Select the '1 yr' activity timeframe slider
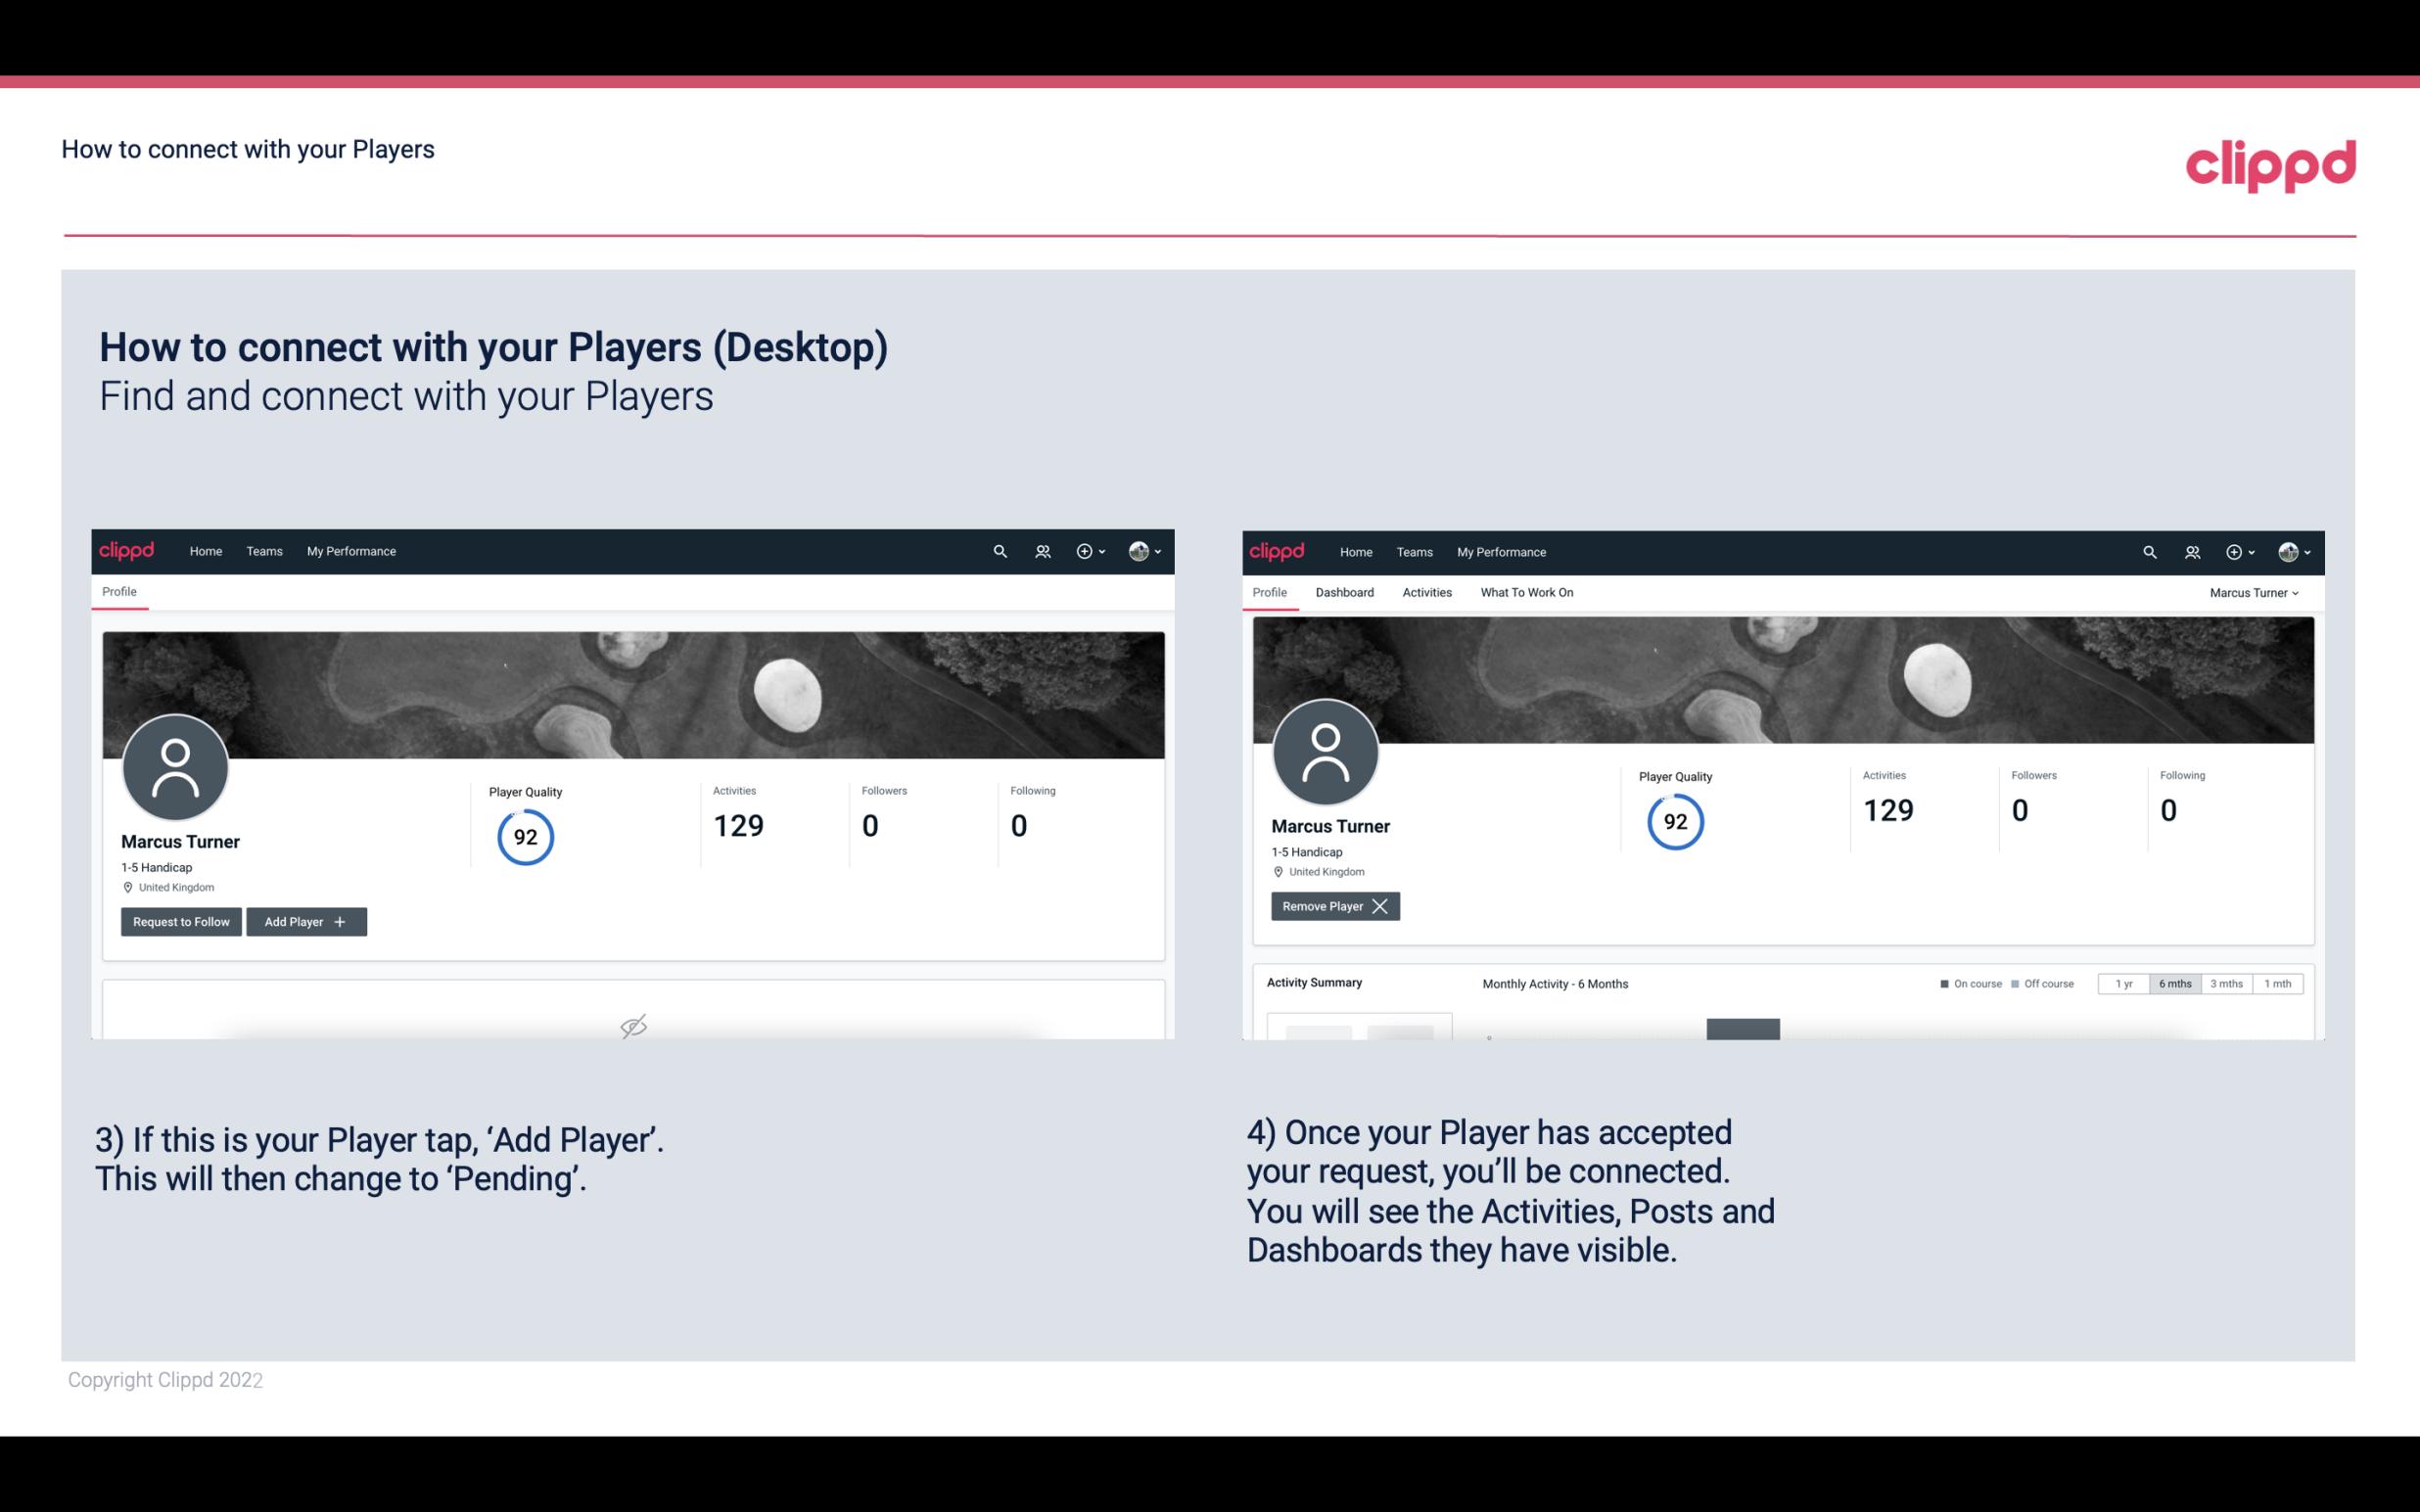 click(x=2122, y=983)
